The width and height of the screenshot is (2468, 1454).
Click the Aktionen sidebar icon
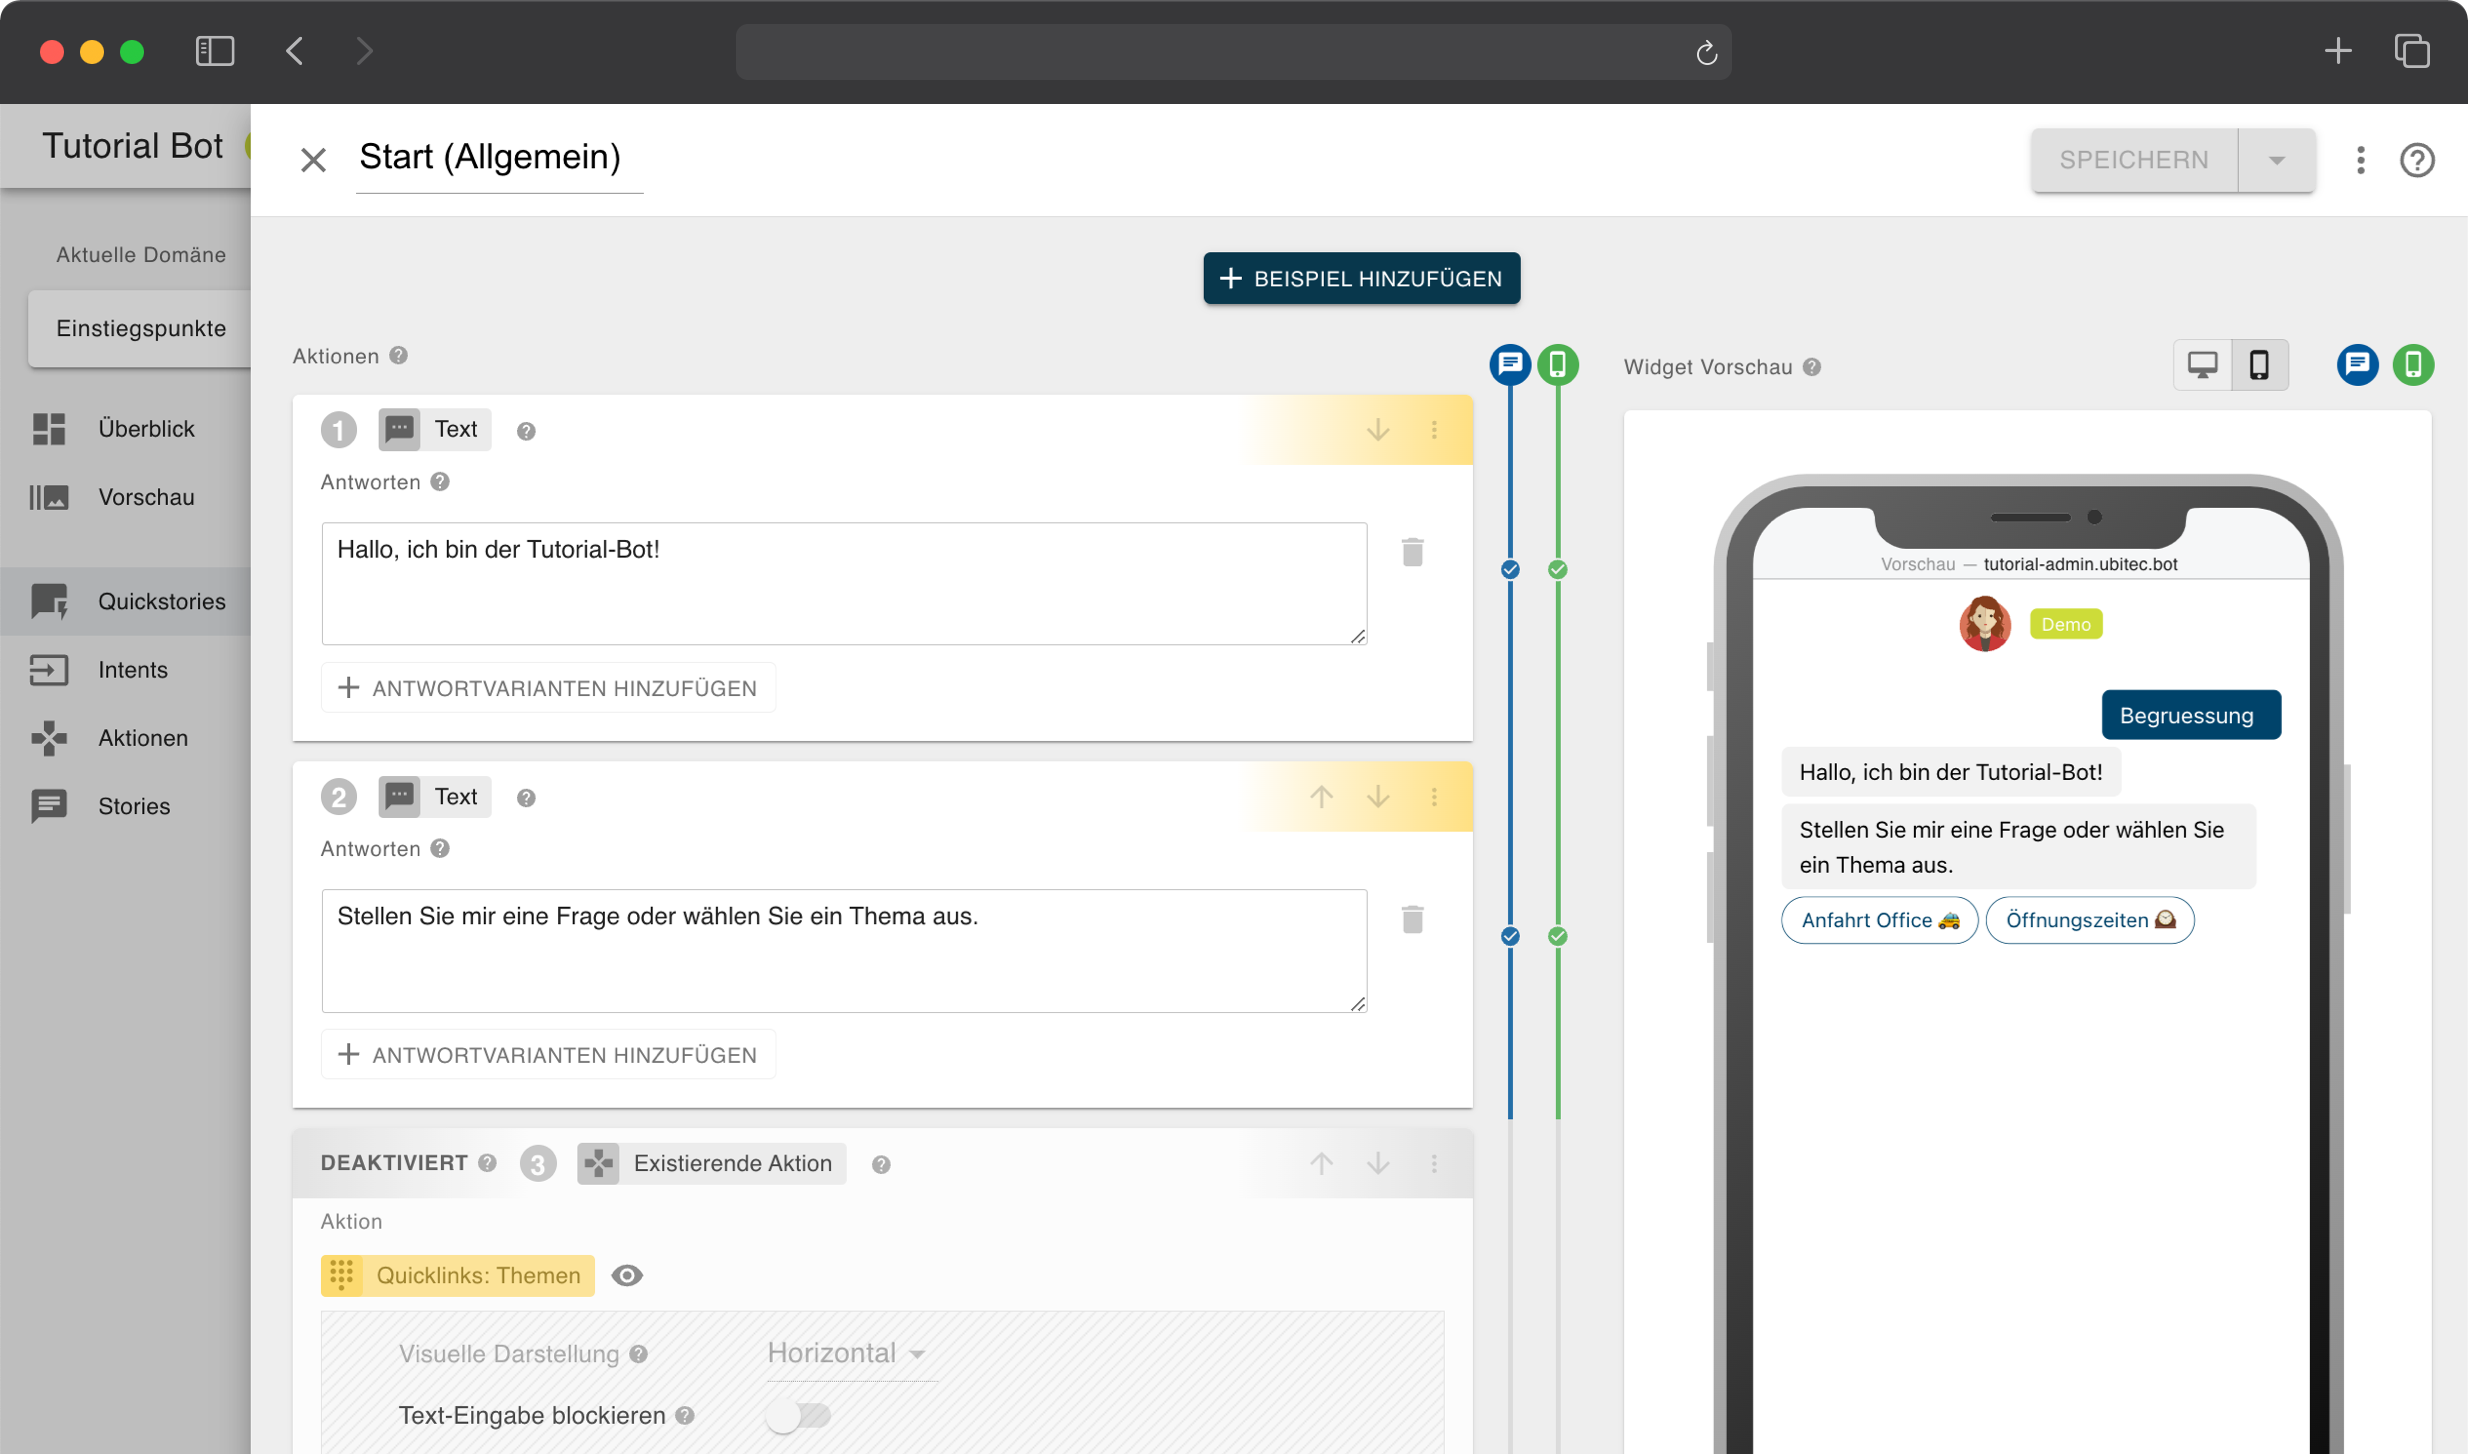(48, 736)
